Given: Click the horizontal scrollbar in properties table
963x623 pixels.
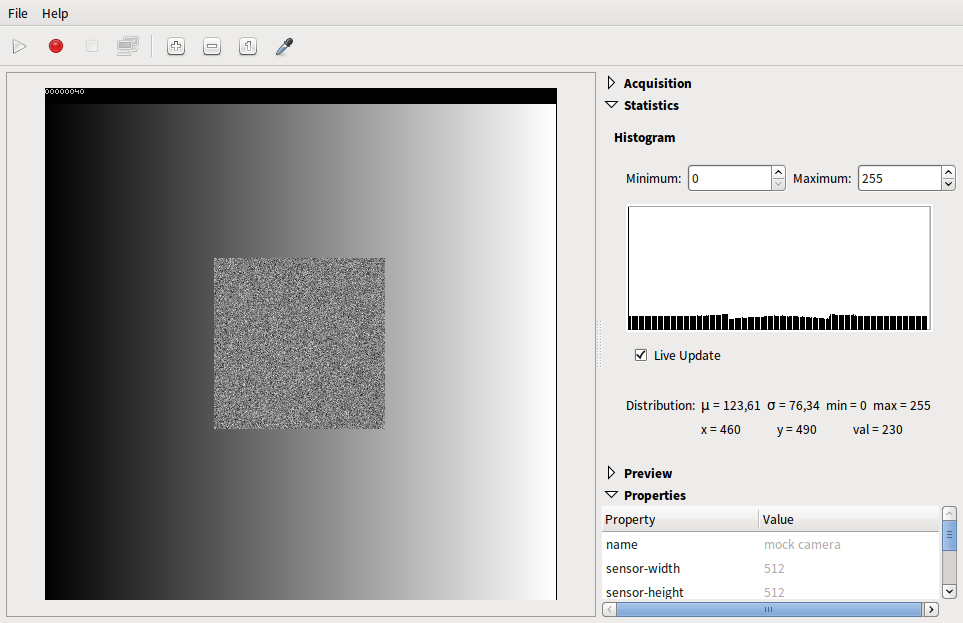Looking at the screenshot, I should pos(768,609).
